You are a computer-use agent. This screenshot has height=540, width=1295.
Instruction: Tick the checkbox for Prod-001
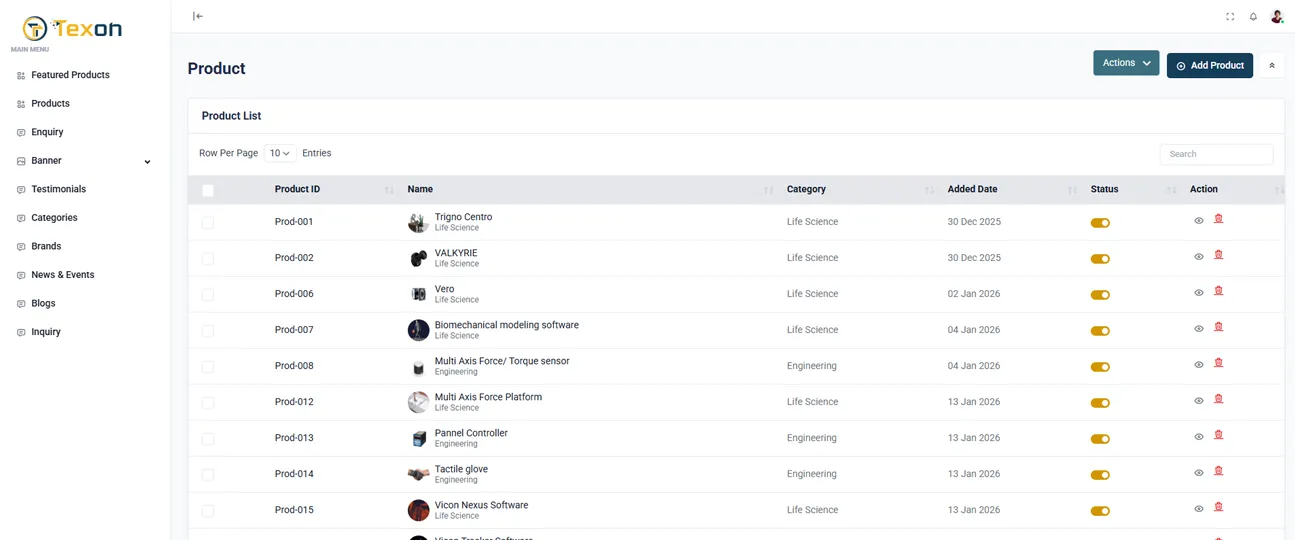coord(208,223)
